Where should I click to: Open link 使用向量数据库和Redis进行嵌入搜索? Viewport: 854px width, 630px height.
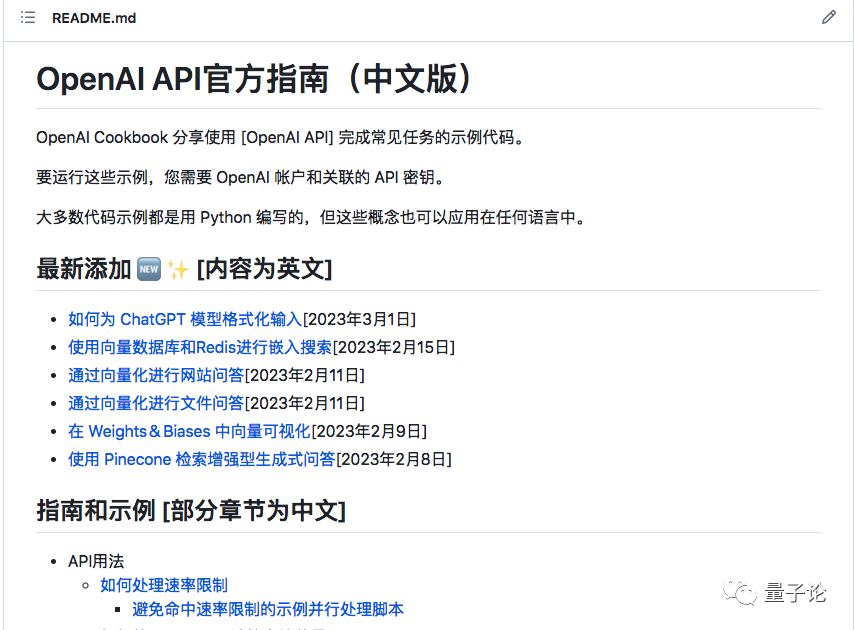coord(200,347)
